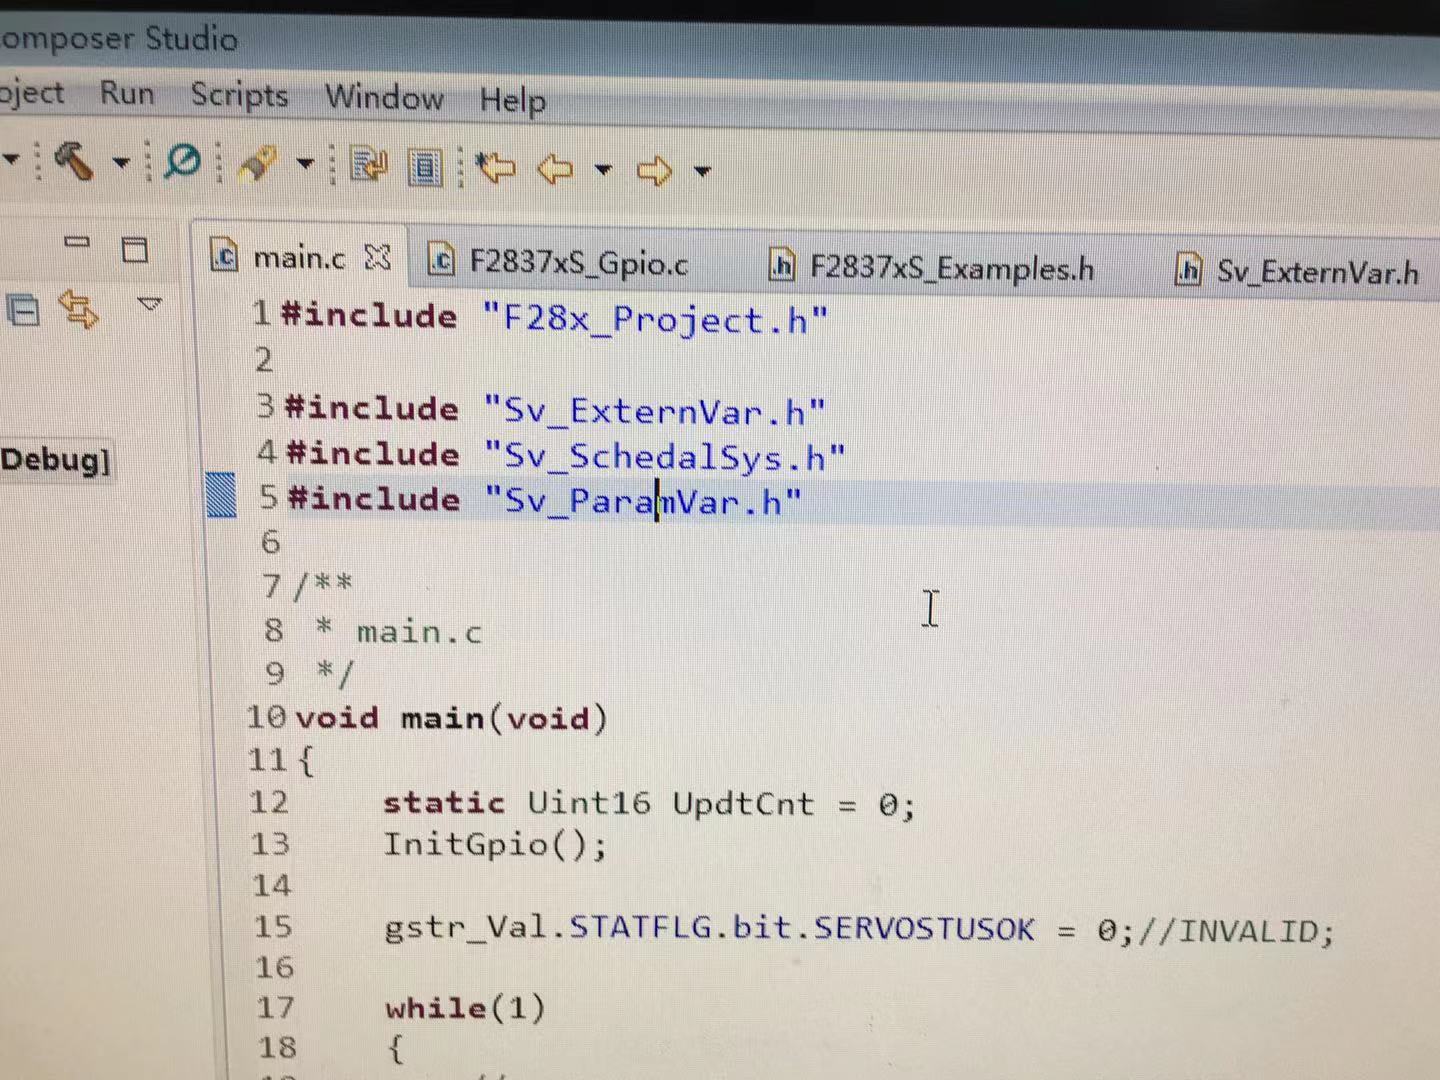
Task: Click line number 14 in the editor
Action: pos(271,885)
